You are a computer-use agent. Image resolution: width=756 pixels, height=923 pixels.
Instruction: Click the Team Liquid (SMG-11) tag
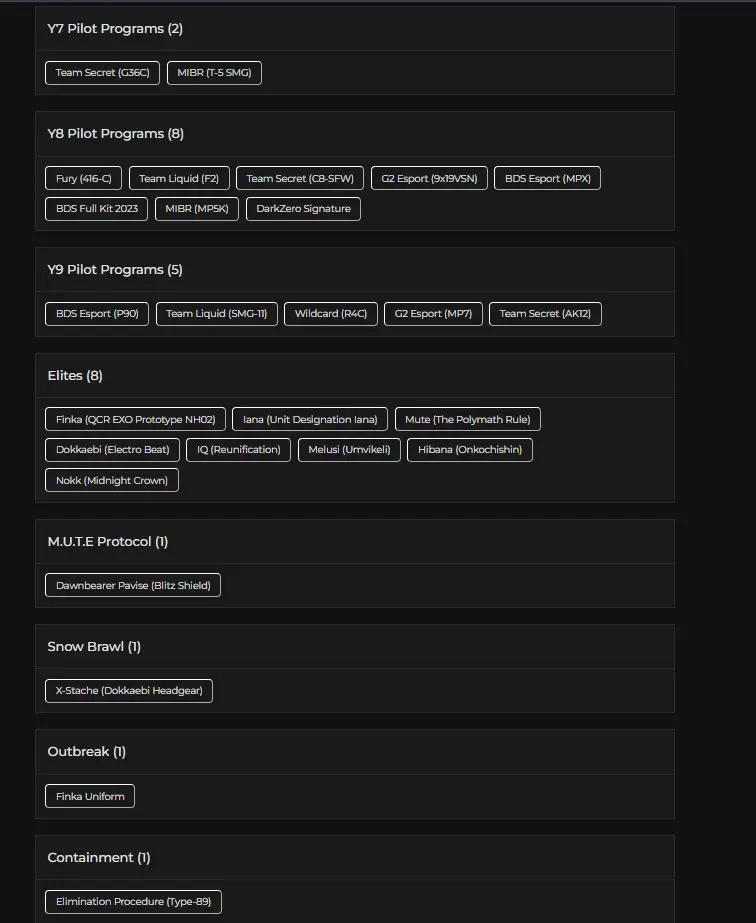pyautogui.click(x=216, y=314)
